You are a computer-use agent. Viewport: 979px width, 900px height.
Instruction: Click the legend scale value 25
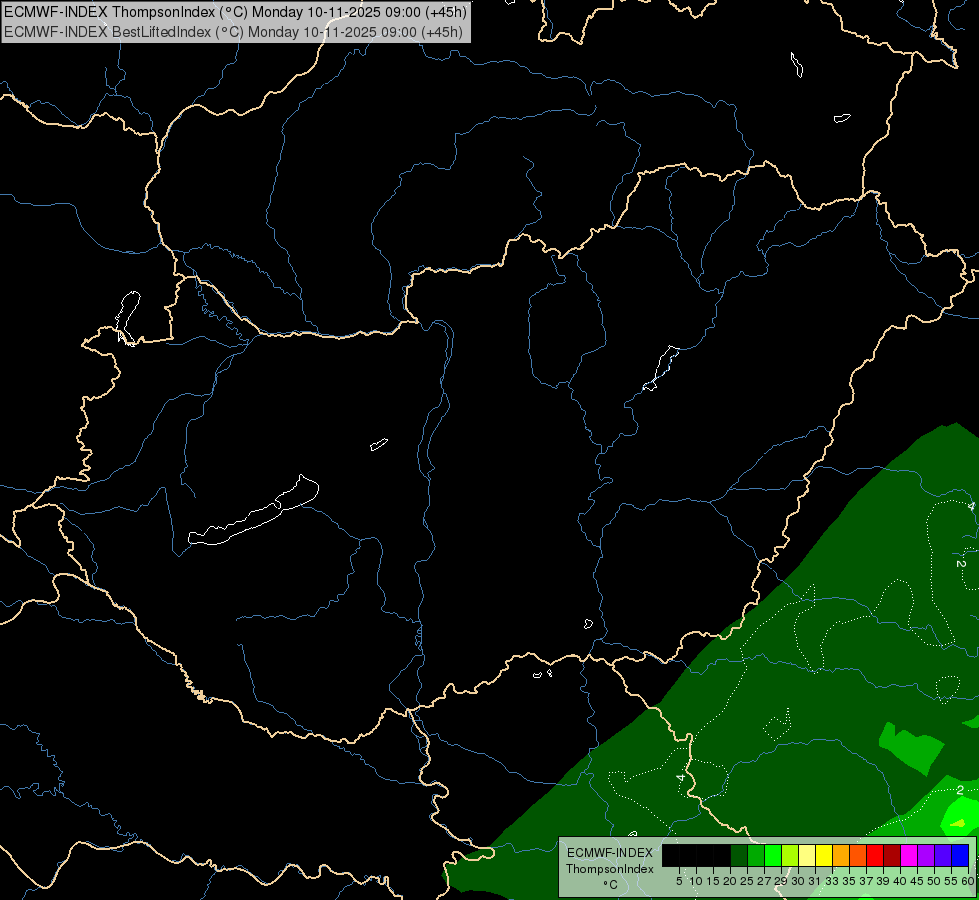(x=747, y=881)
